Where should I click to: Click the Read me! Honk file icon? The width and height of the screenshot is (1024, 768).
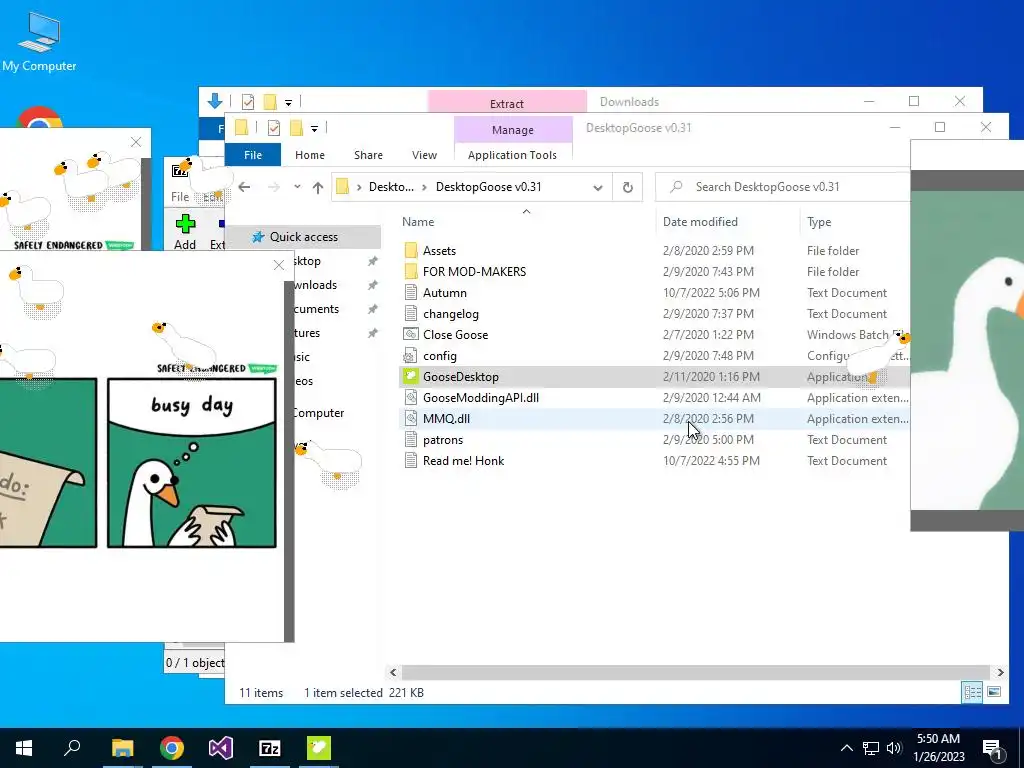[x=411, y=460]
